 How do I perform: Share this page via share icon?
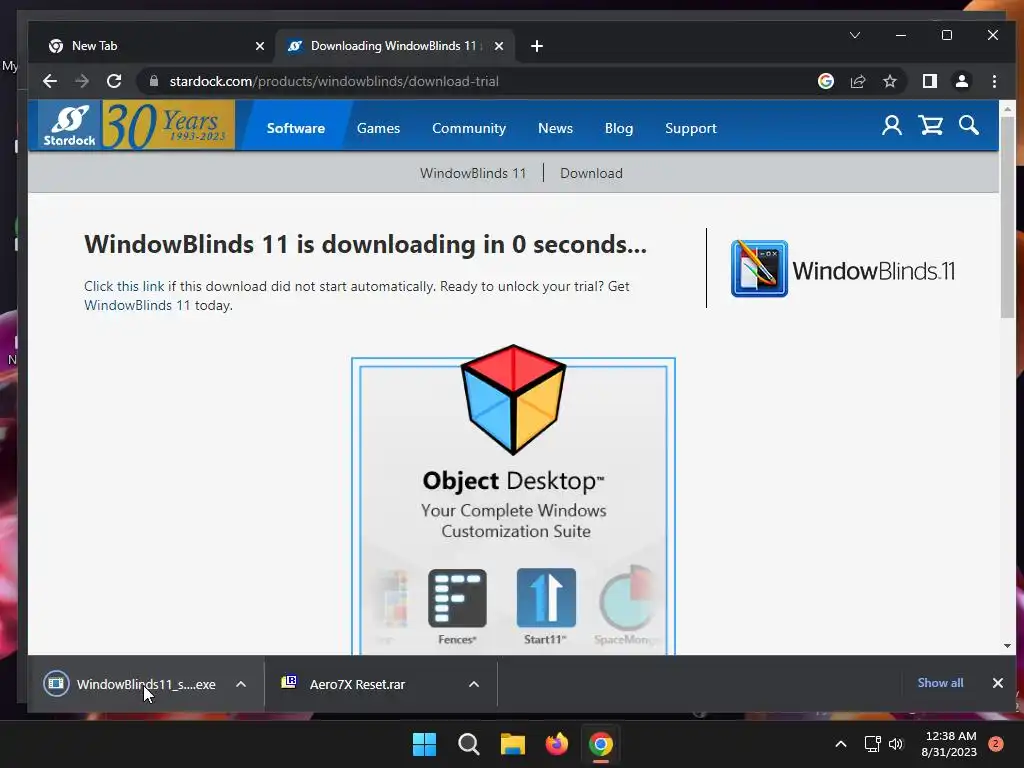[x=857, y=81]
